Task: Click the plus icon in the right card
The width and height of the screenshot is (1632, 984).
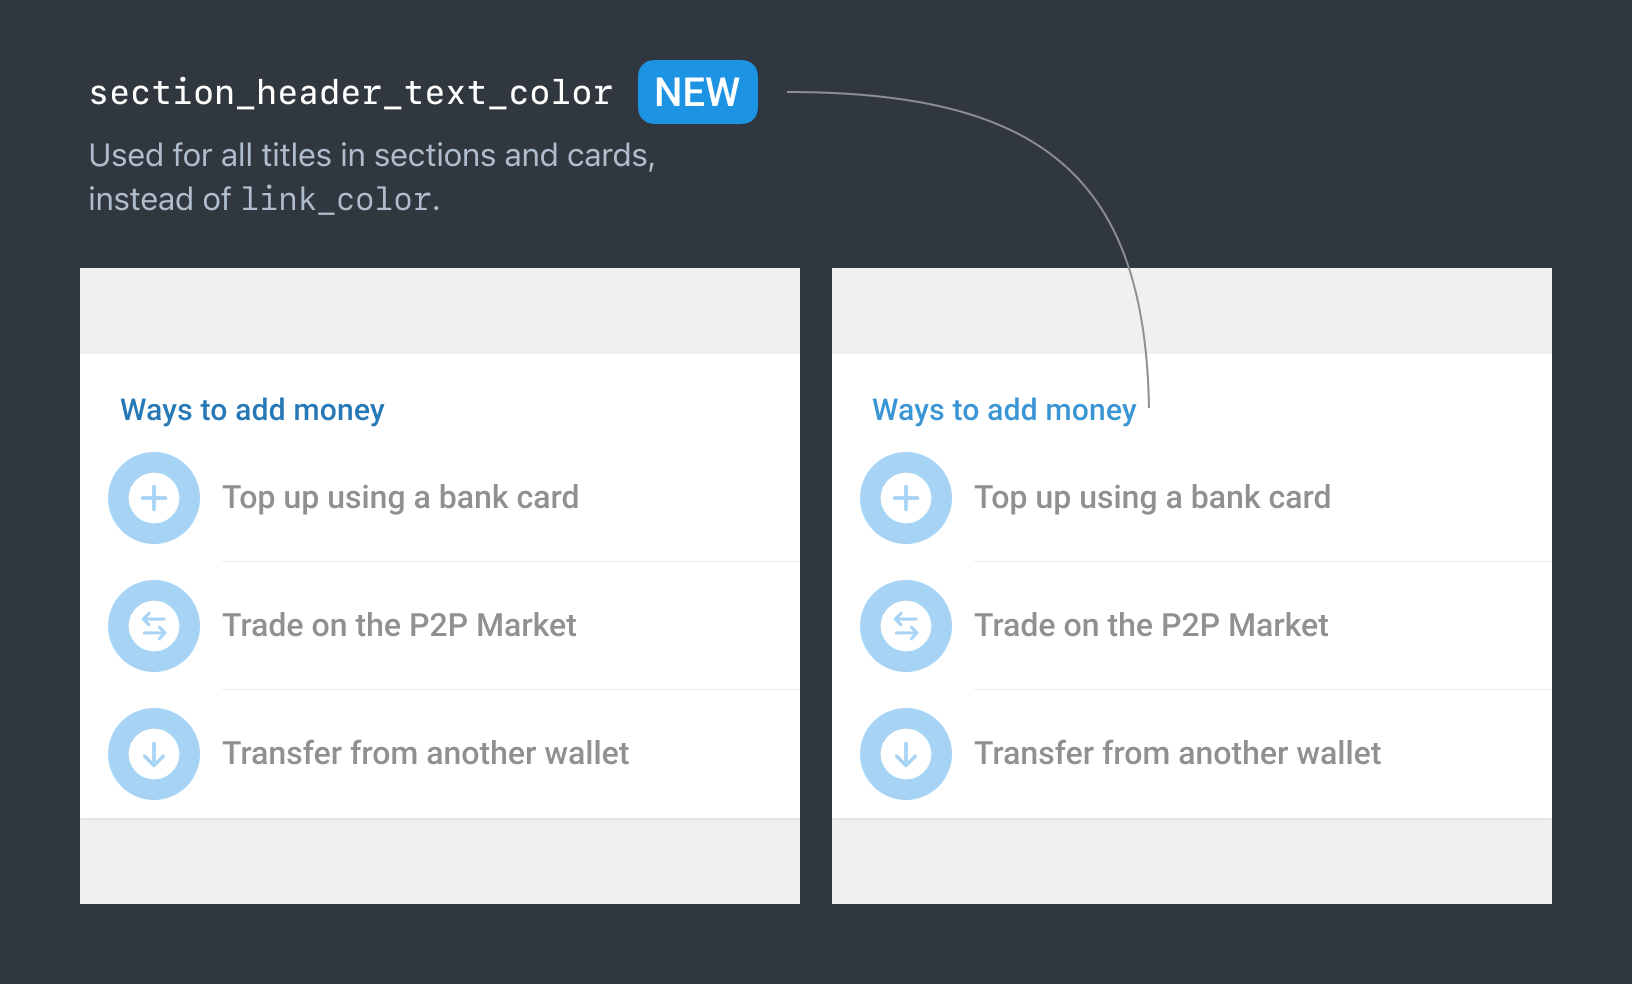Action: point(905,497)
